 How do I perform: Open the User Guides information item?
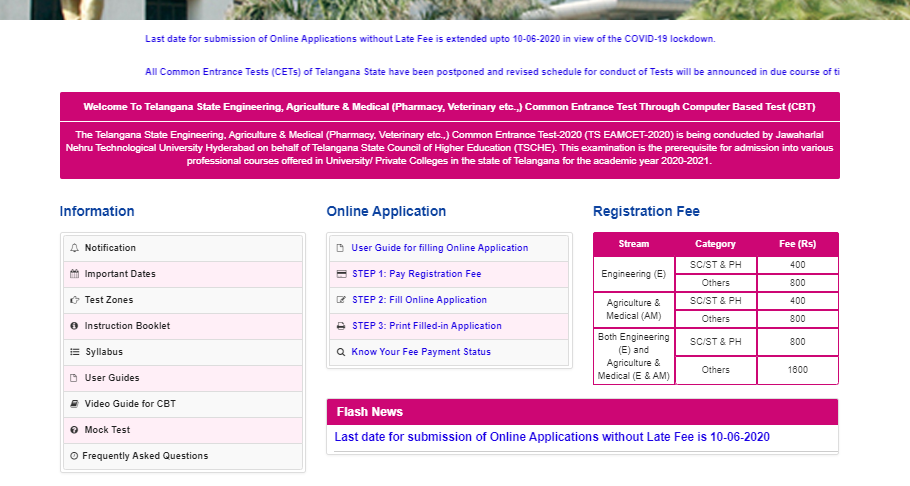tap(112, 378)
